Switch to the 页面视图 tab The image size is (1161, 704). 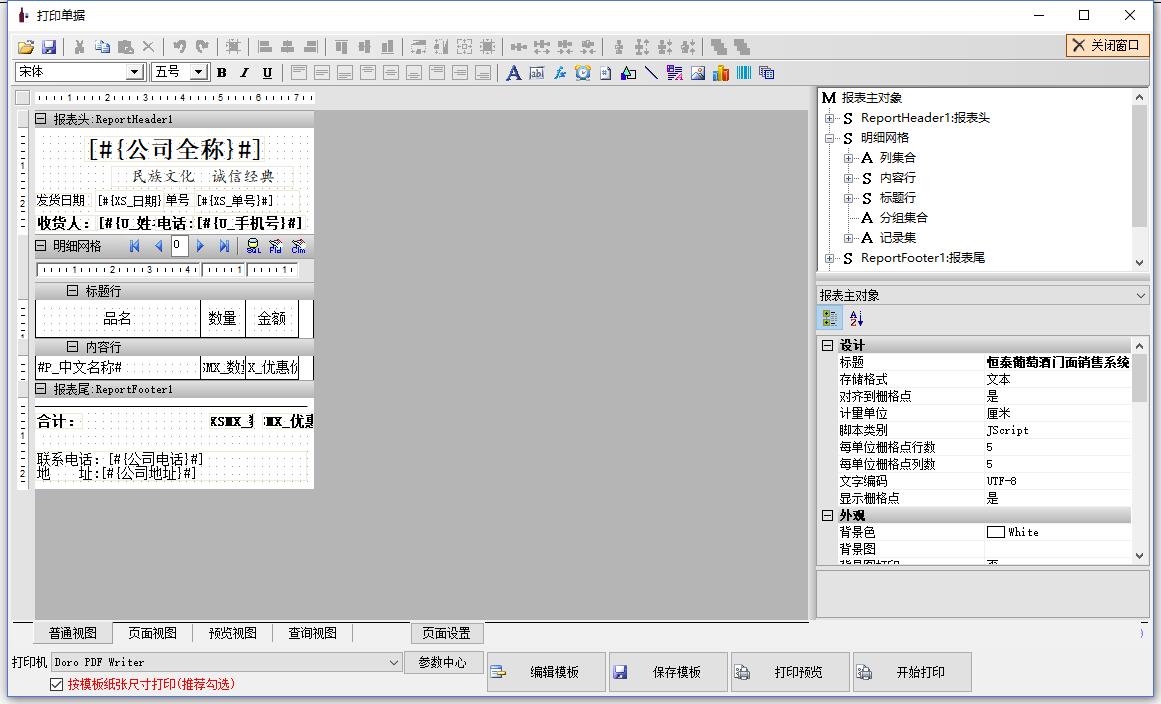[x=153, y=633]
